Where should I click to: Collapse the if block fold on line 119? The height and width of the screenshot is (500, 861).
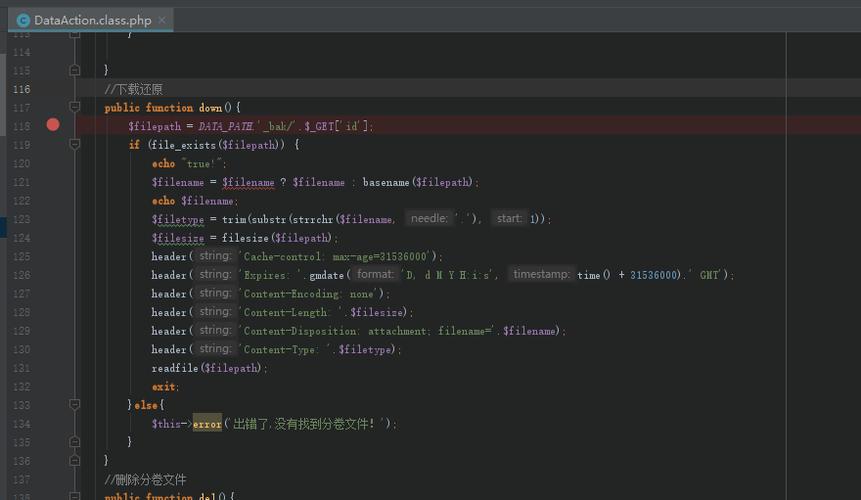pos(75,144)
